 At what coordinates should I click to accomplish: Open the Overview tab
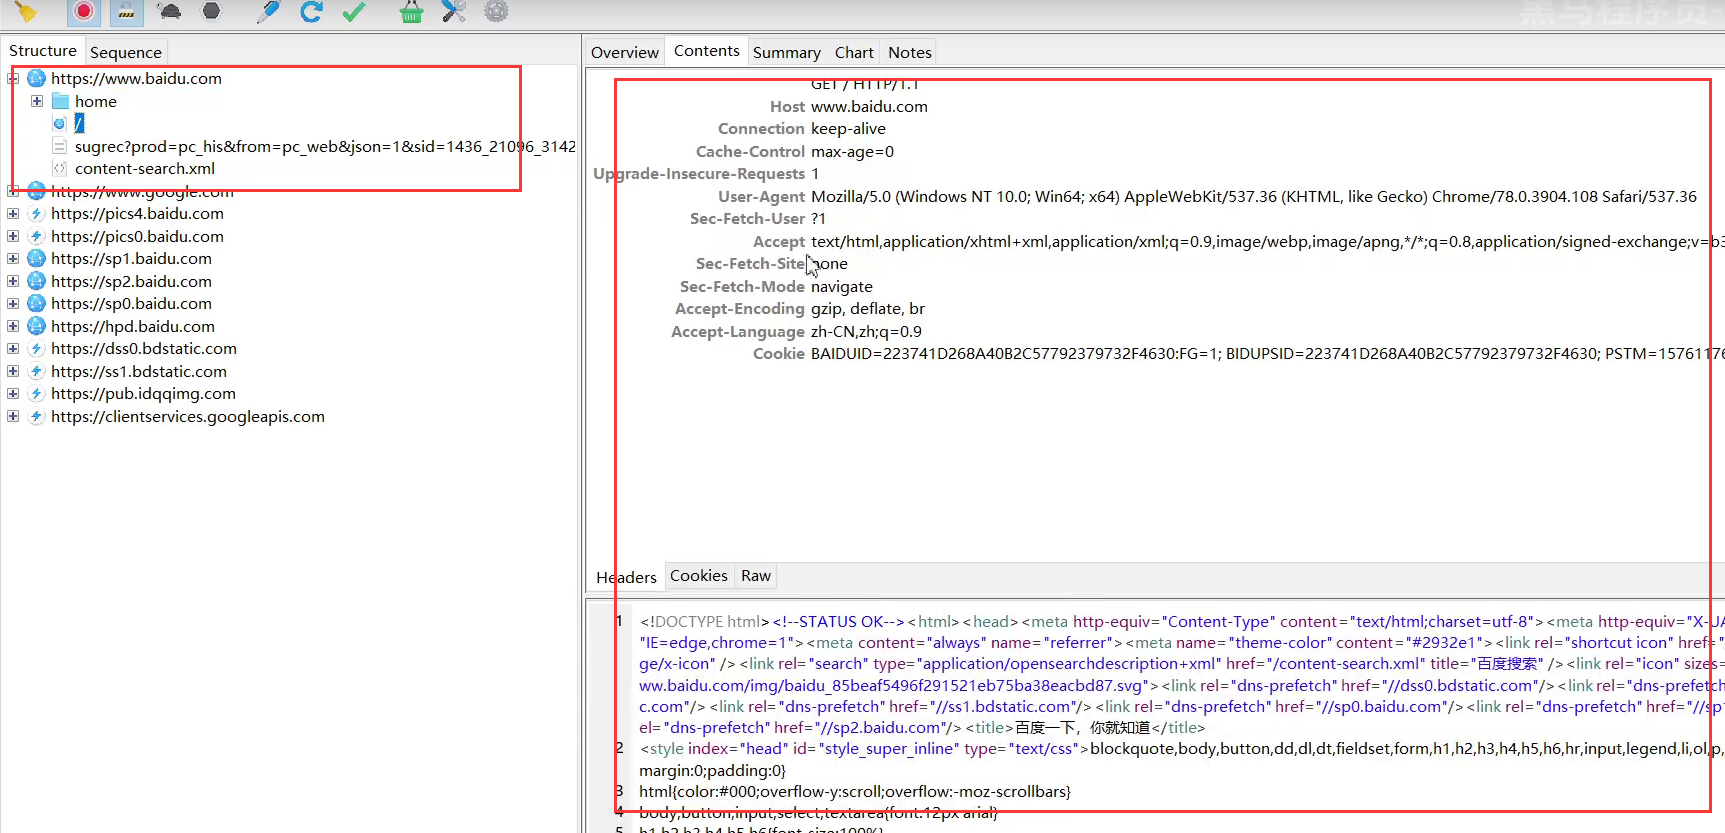coord(625,52)
